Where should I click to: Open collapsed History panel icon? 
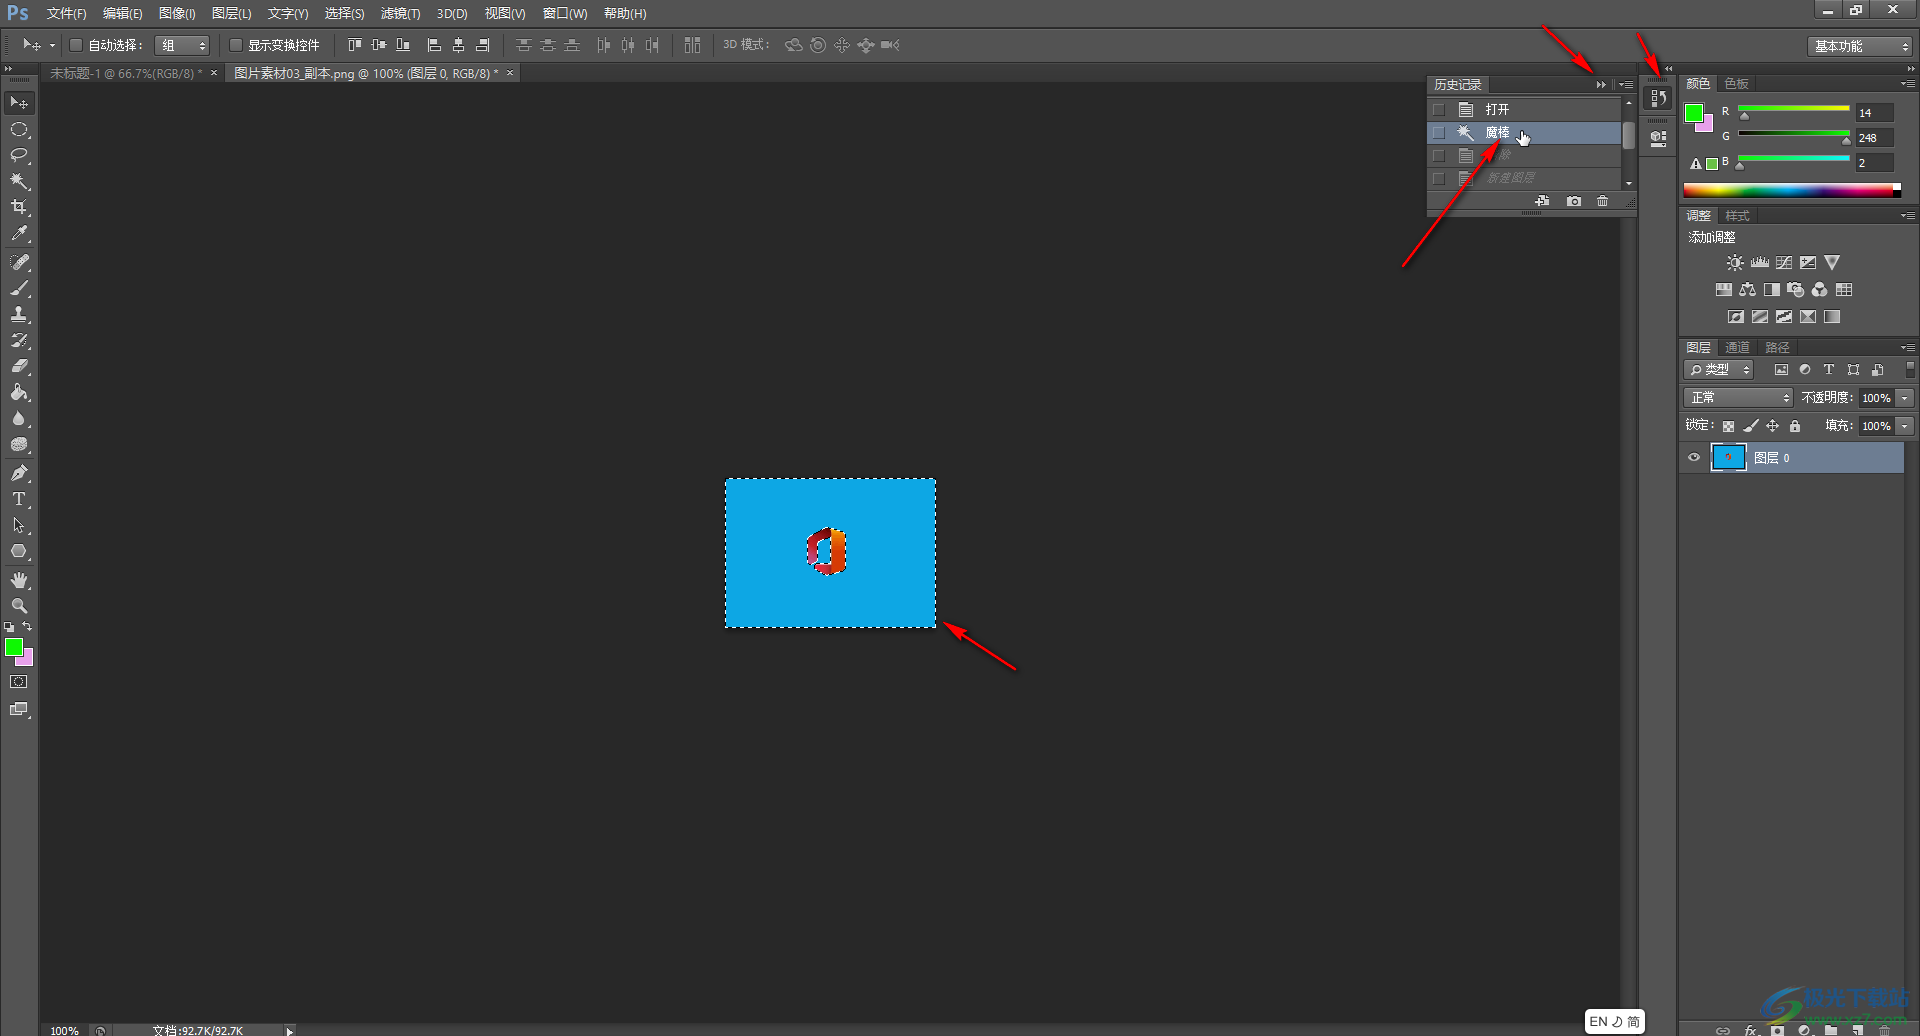tap(1658, 98)
